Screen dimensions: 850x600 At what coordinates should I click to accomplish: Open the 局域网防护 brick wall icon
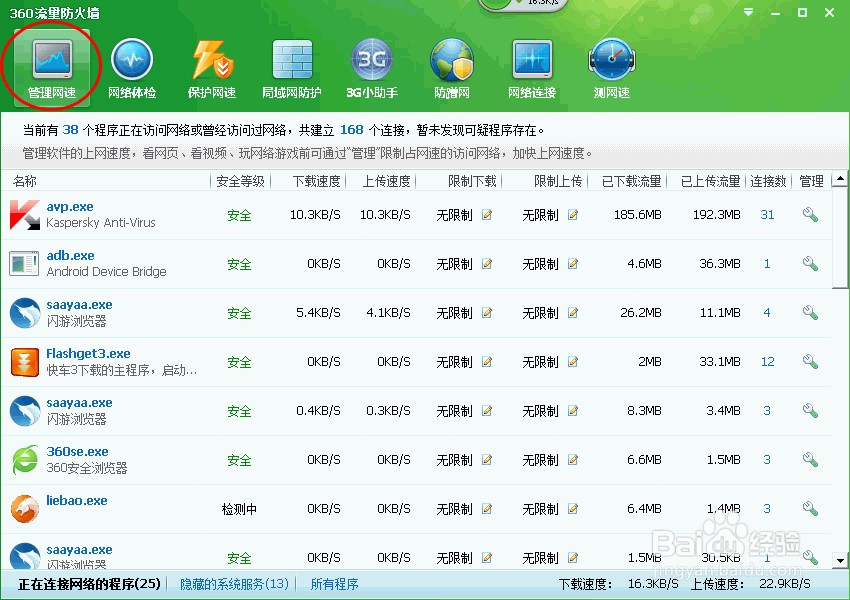click(292, 68)
